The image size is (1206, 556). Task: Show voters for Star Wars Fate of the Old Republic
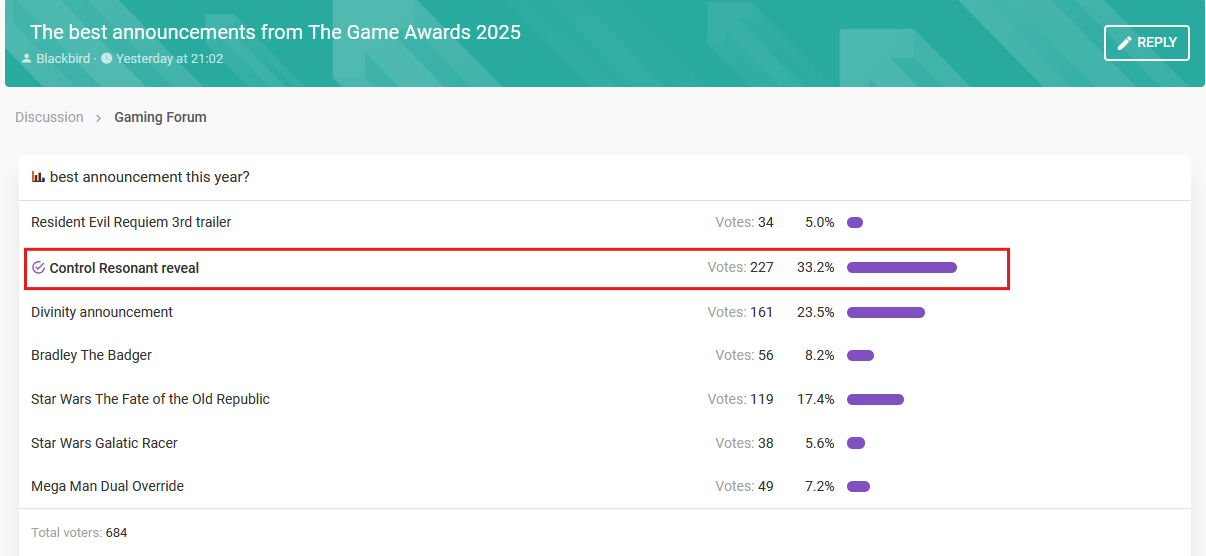tap(740, 399)
